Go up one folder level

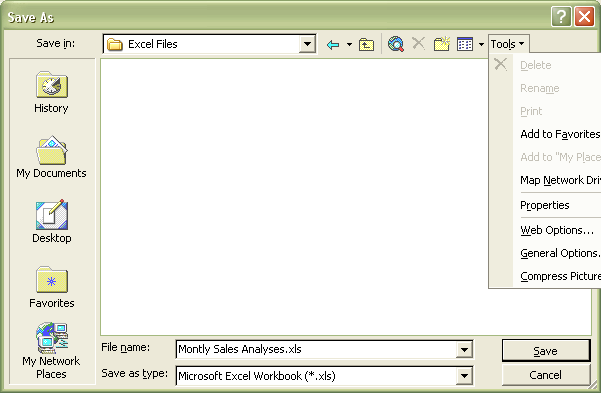pos(366,44)
